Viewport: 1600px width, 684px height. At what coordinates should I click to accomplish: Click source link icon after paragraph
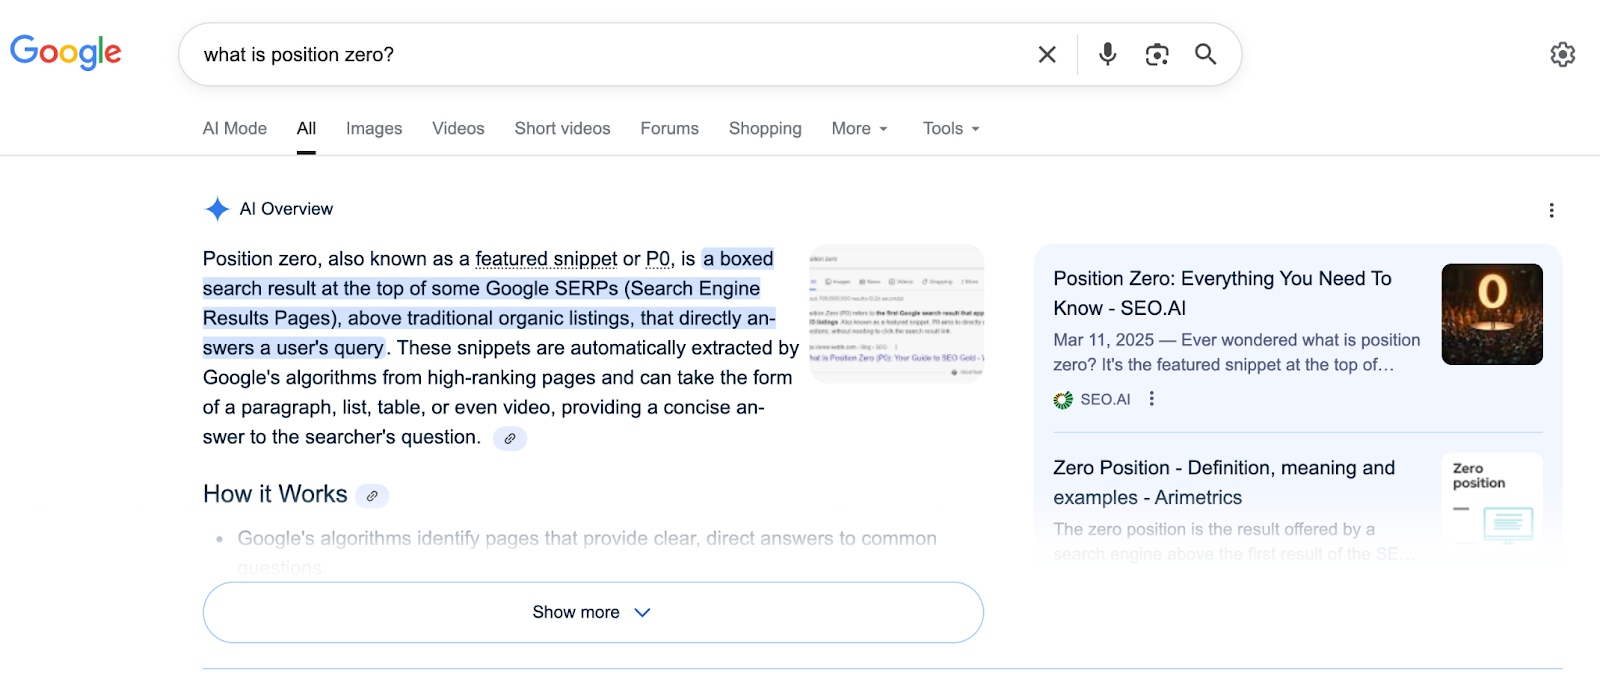(x=510, y=439)
